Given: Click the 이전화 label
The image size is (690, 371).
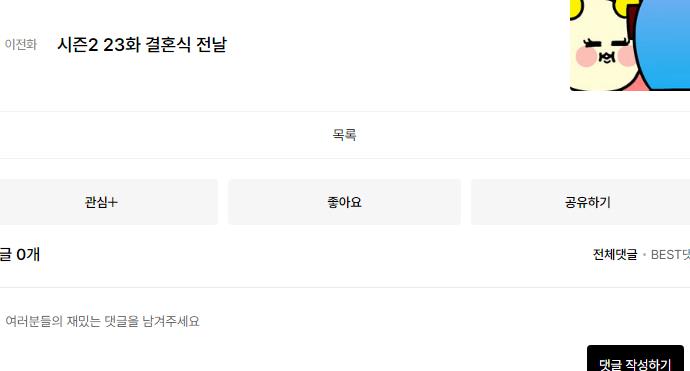Looking at the screenshot, I should (x=21, y=44).
